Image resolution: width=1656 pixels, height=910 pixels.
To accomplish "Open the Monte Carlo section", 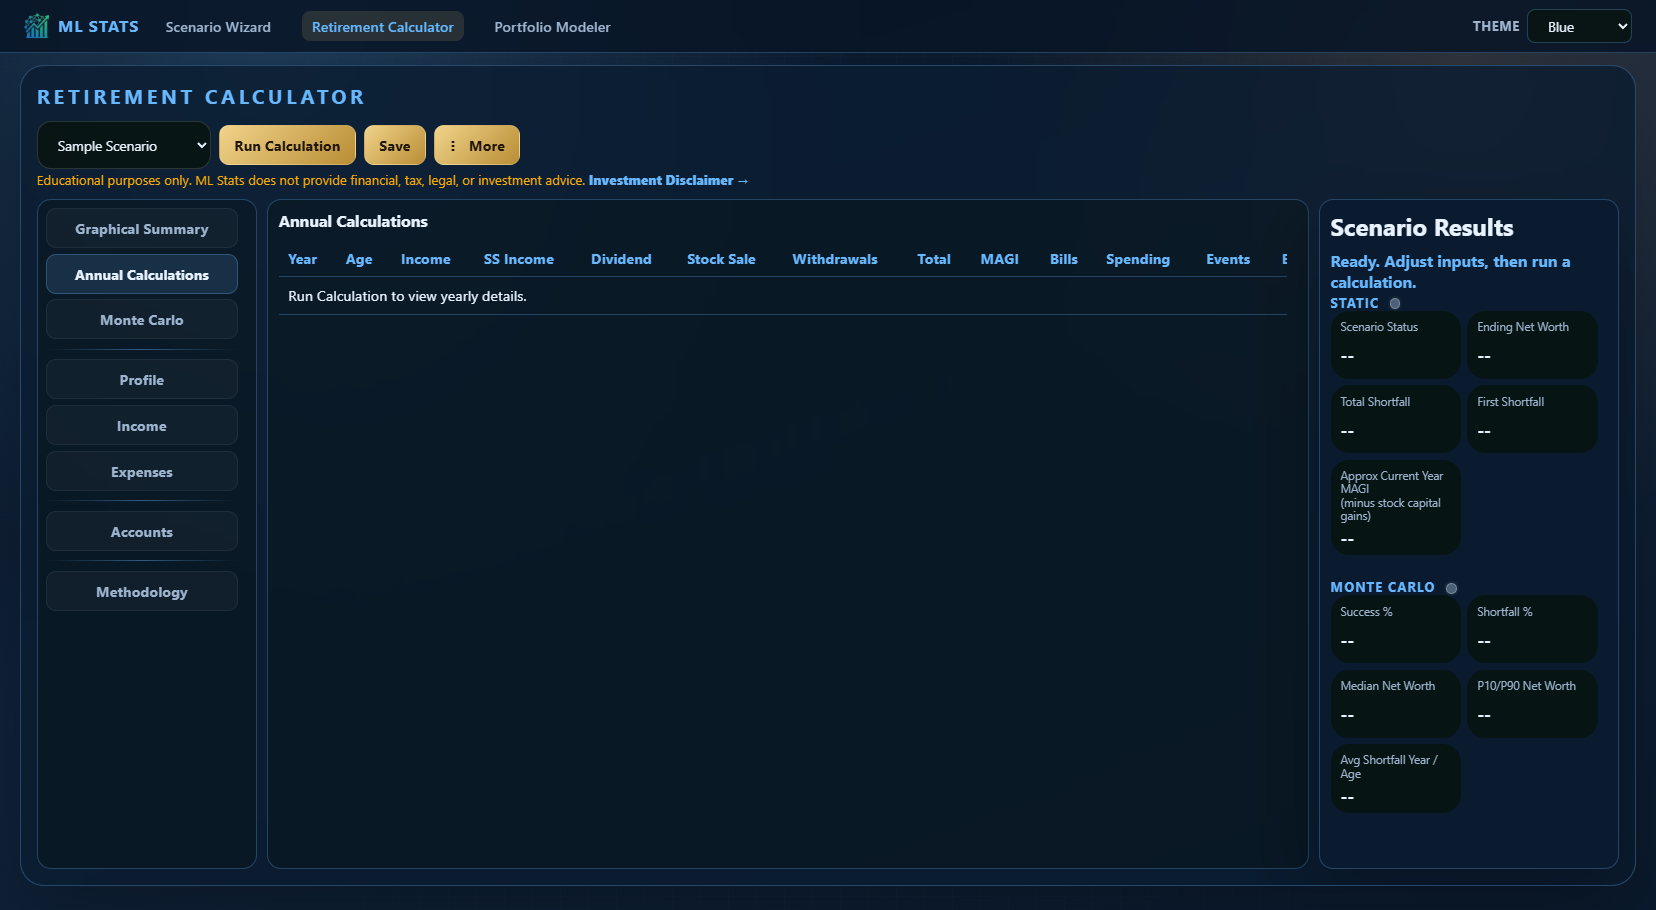I will click(142, 320).
